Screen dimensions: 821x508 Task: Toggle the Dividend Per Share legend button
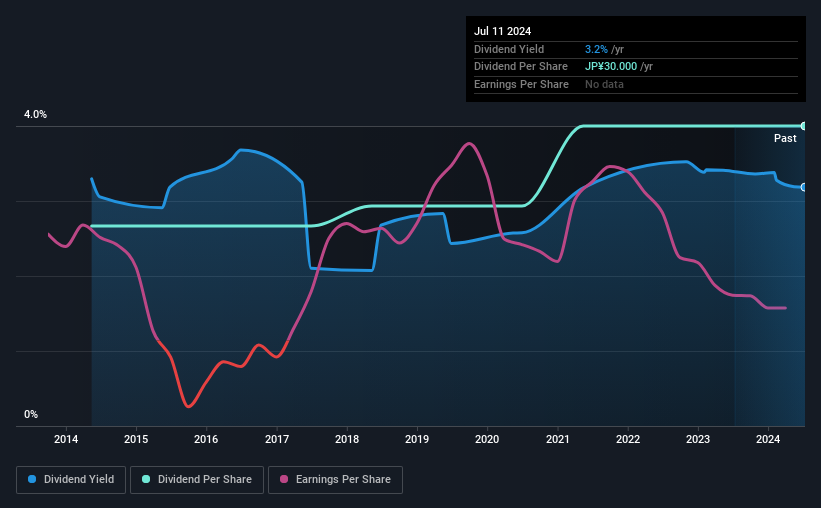pyautogui.click(x=197, y=480)
